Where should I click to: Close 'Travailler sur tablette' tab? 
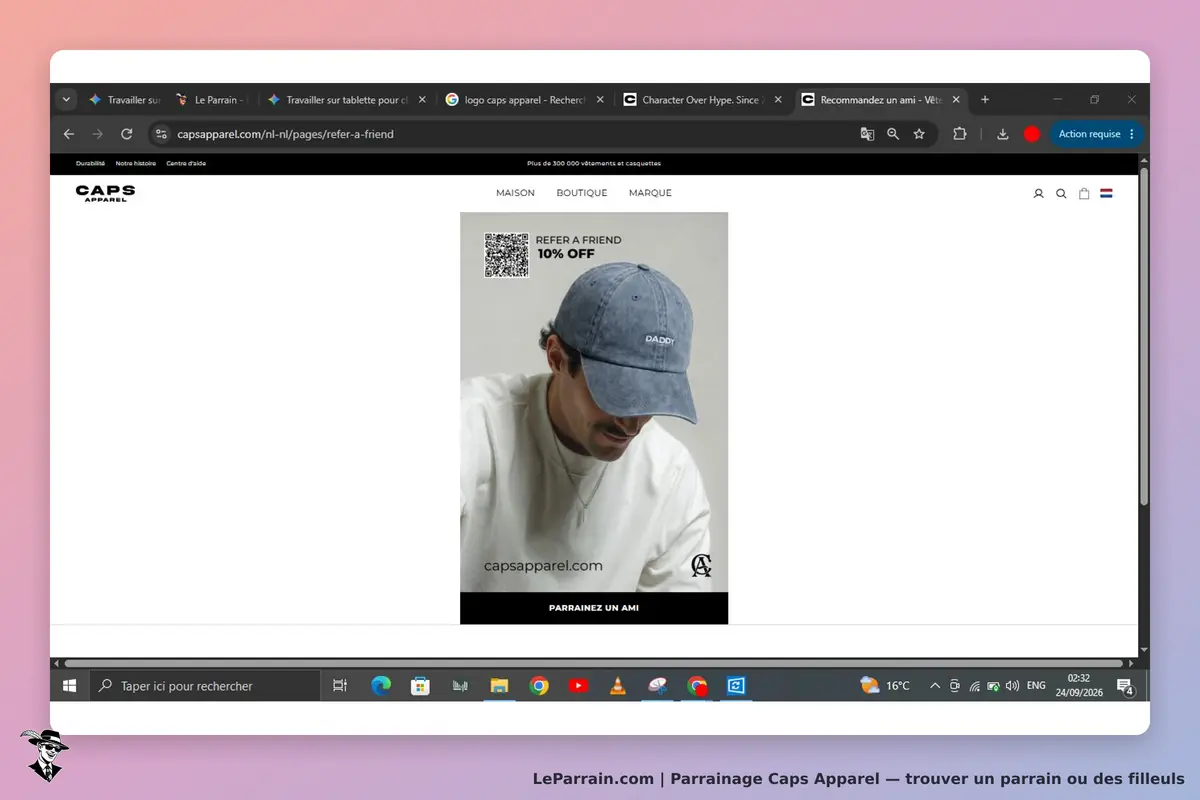coord(422,100)
